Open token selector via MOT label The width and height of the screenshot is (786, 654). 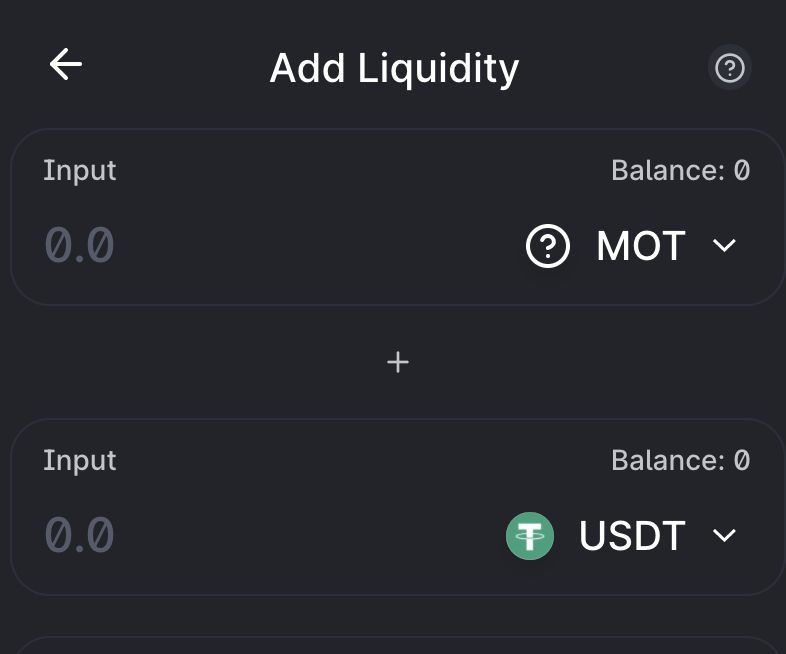[x=640, y=246]
